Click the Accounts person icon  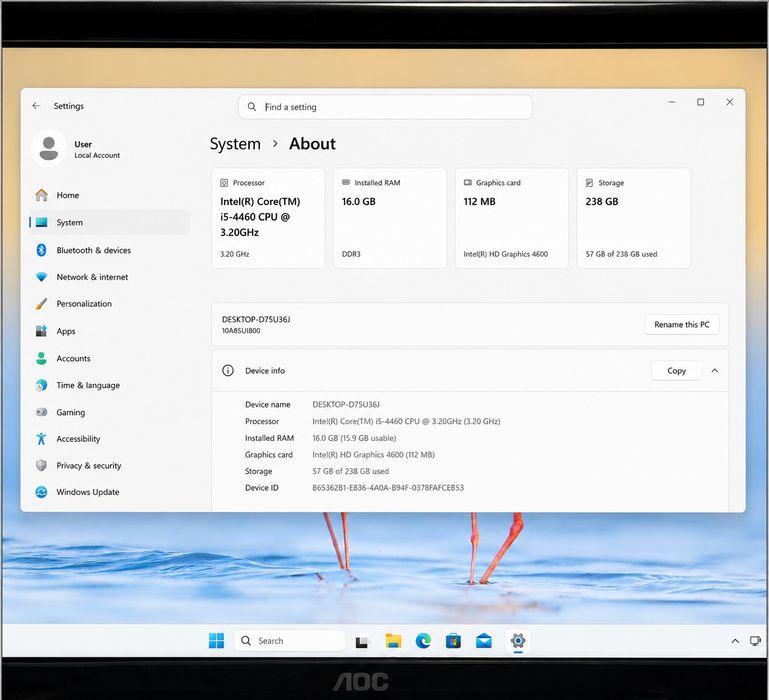click(x=42, y=358)
